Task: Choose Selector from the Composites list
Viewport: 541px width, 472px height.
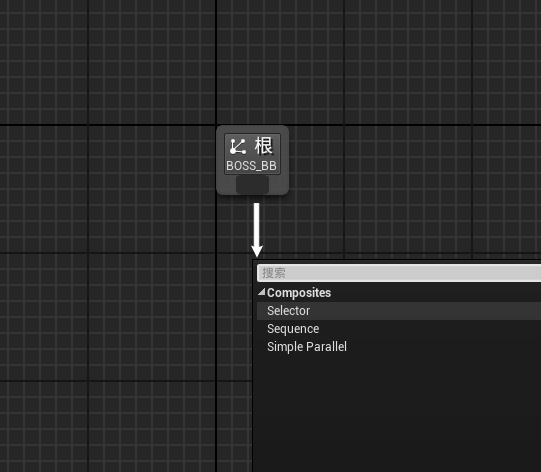Action: (x=399, y=311)
